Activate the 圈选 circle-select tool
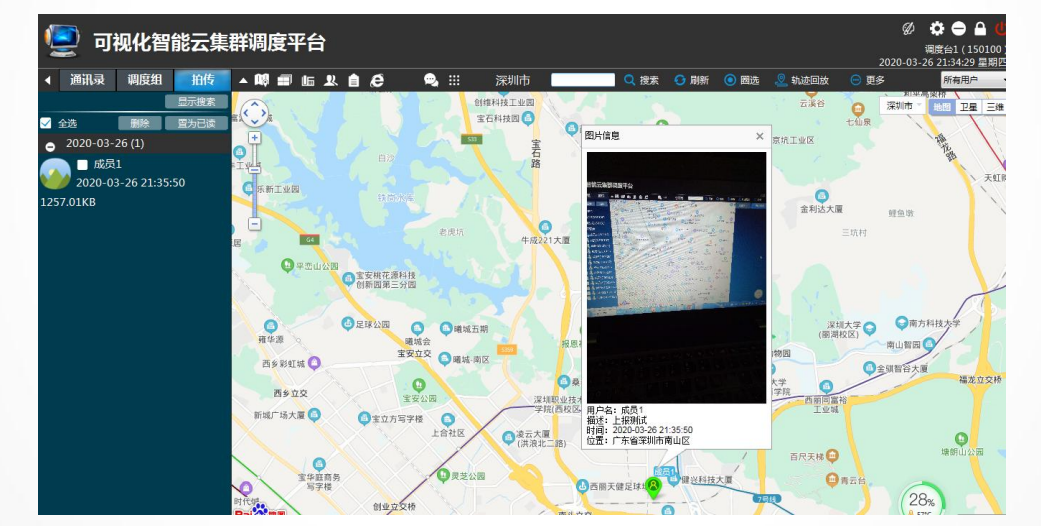 741,80
